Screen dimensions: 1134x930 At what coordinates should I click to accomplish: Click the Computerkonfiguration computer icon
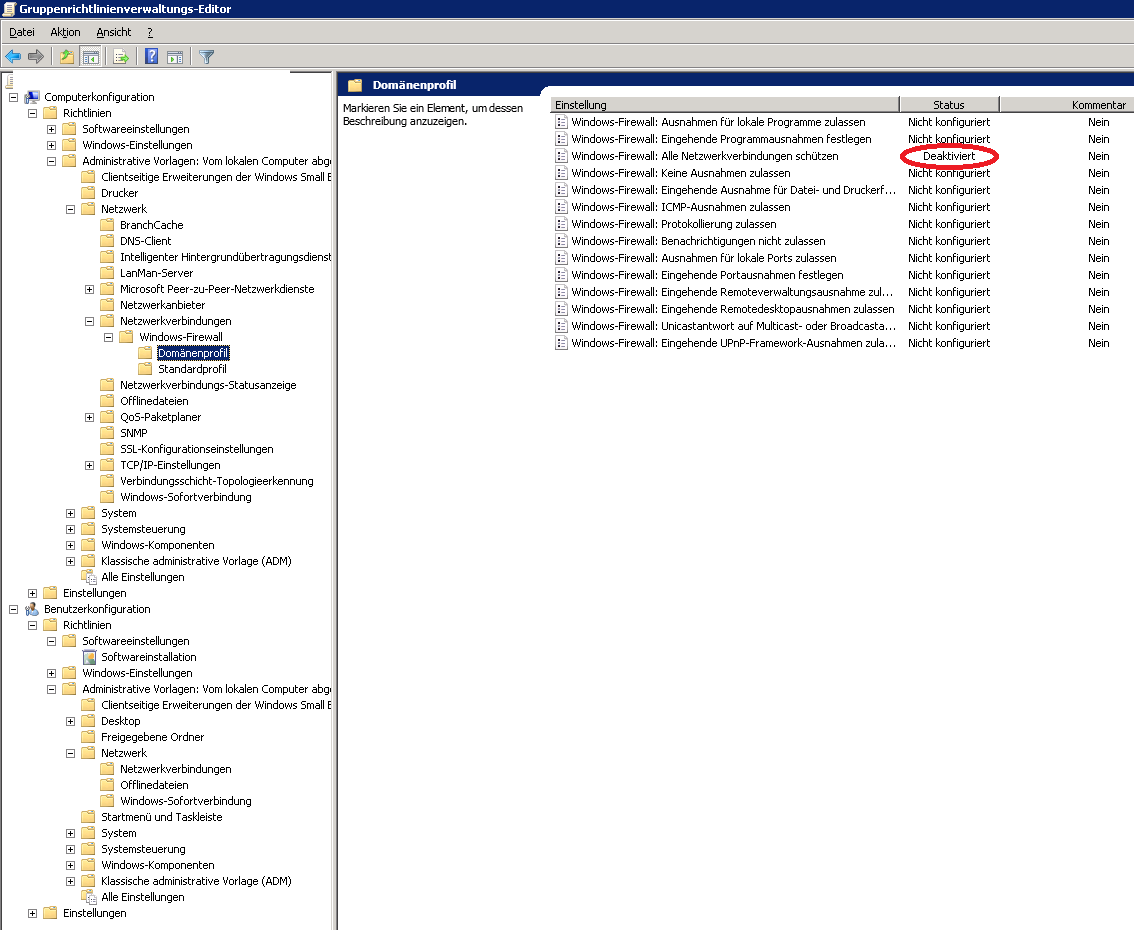(x=32, y=97)
